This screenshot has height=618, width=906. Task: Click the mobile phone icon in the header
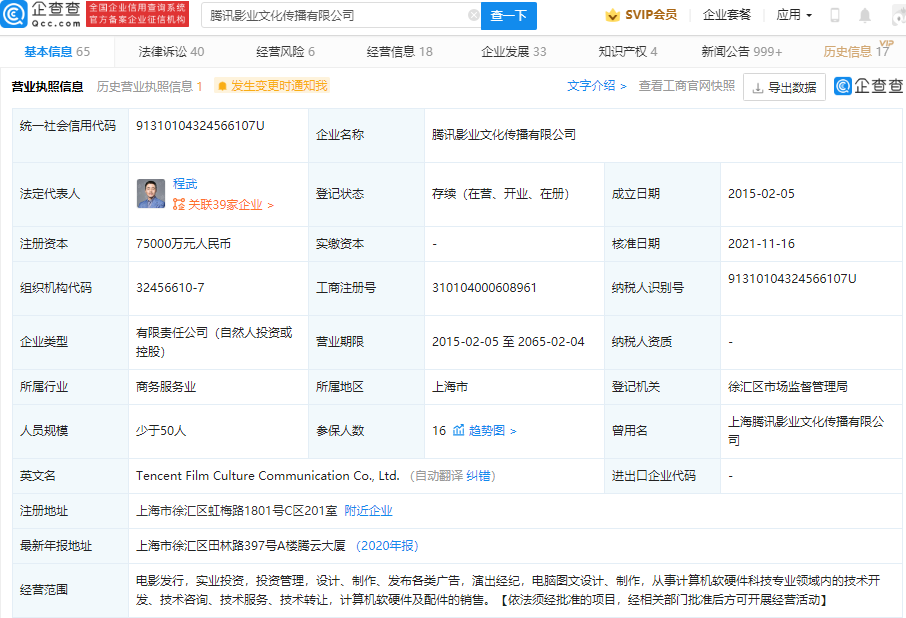pyautogui.click(x=835, y=16)
